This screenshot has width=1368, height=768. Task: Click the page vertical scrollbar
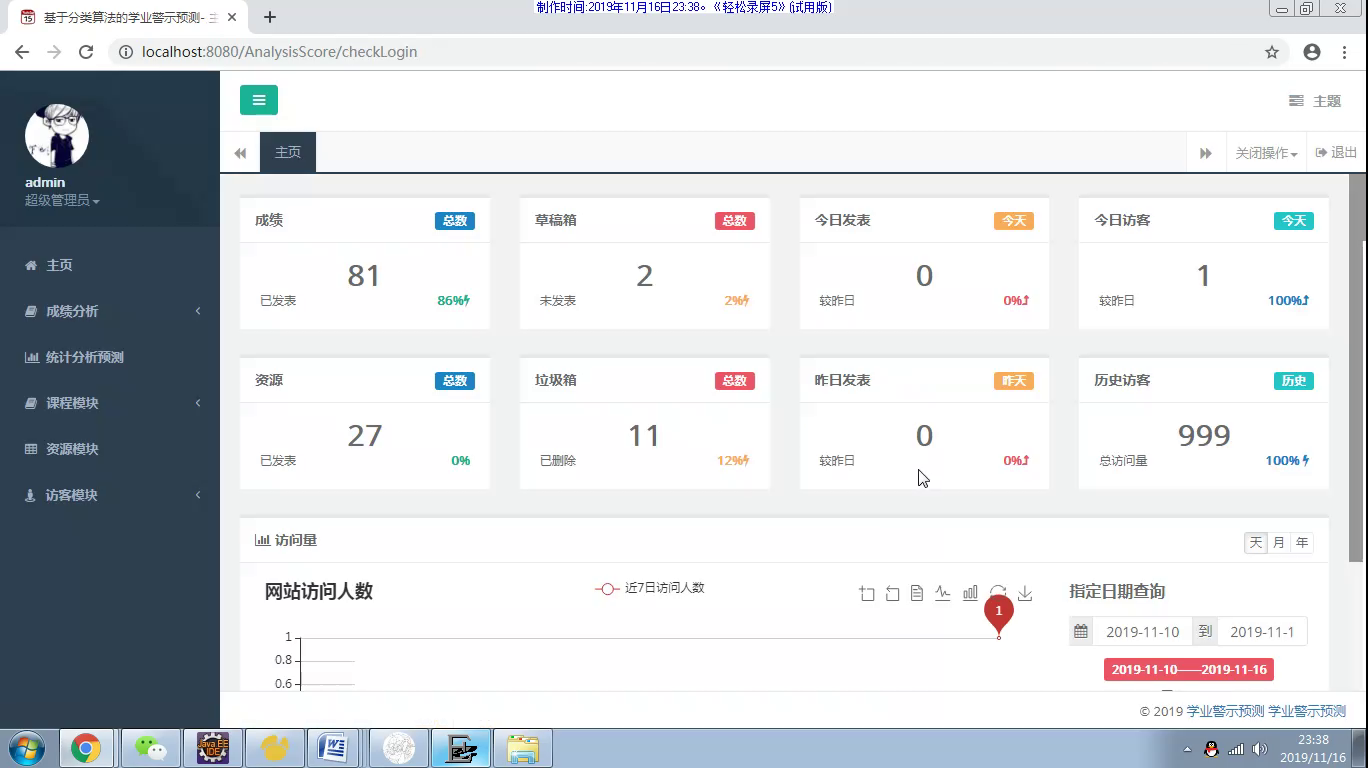[x=1357, y=368]
